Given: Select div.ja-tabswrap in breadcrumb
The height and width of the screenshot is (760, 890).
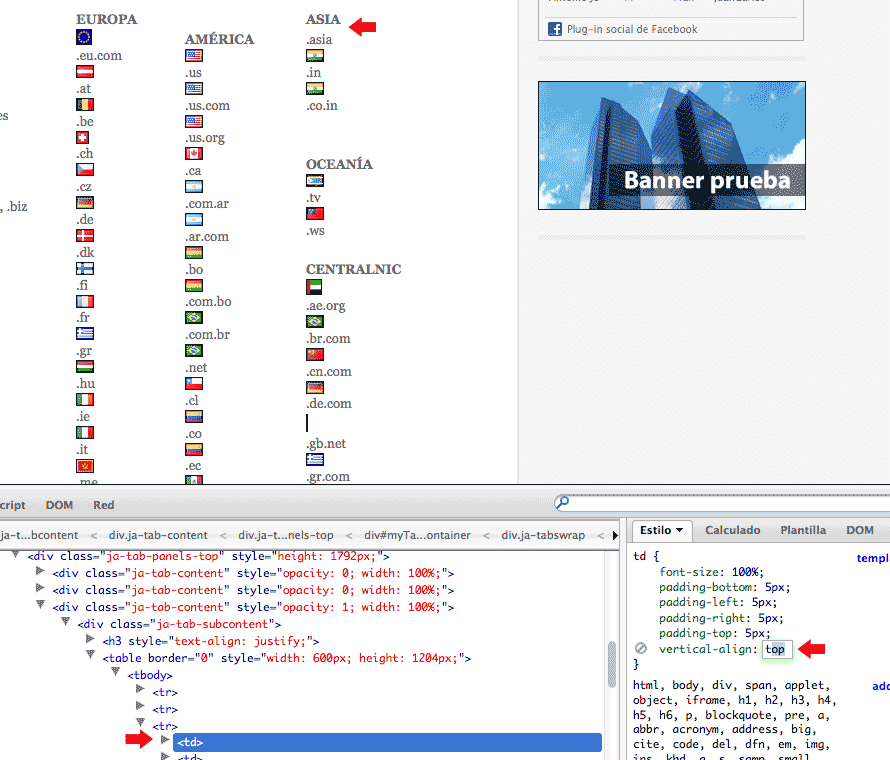Looking at the screenshot, I should click(x=543, y=535).
